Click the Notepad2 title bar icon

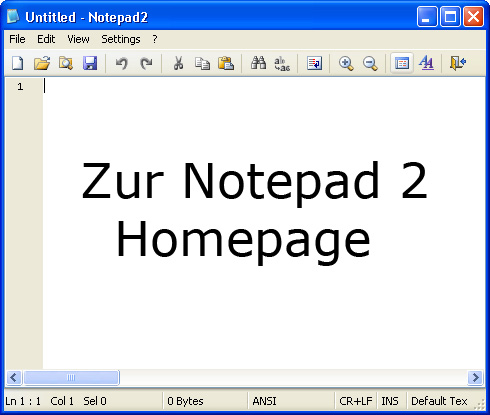click(13, 17)
